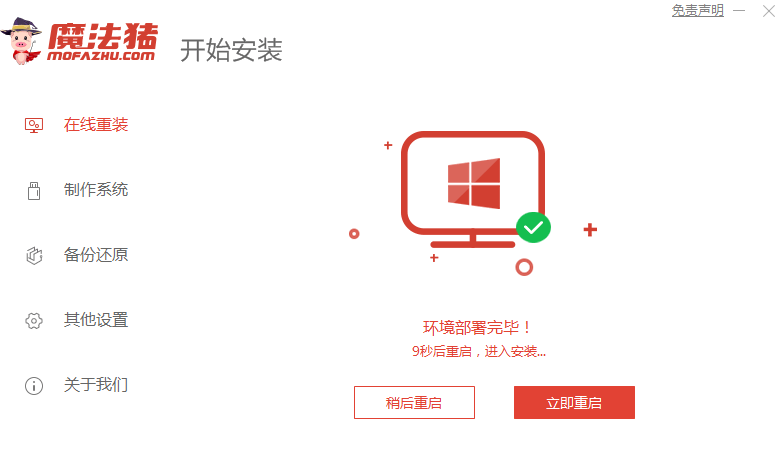Click the 立即重启 button
Screen dimensions: 779x460
tap(574, 402)
